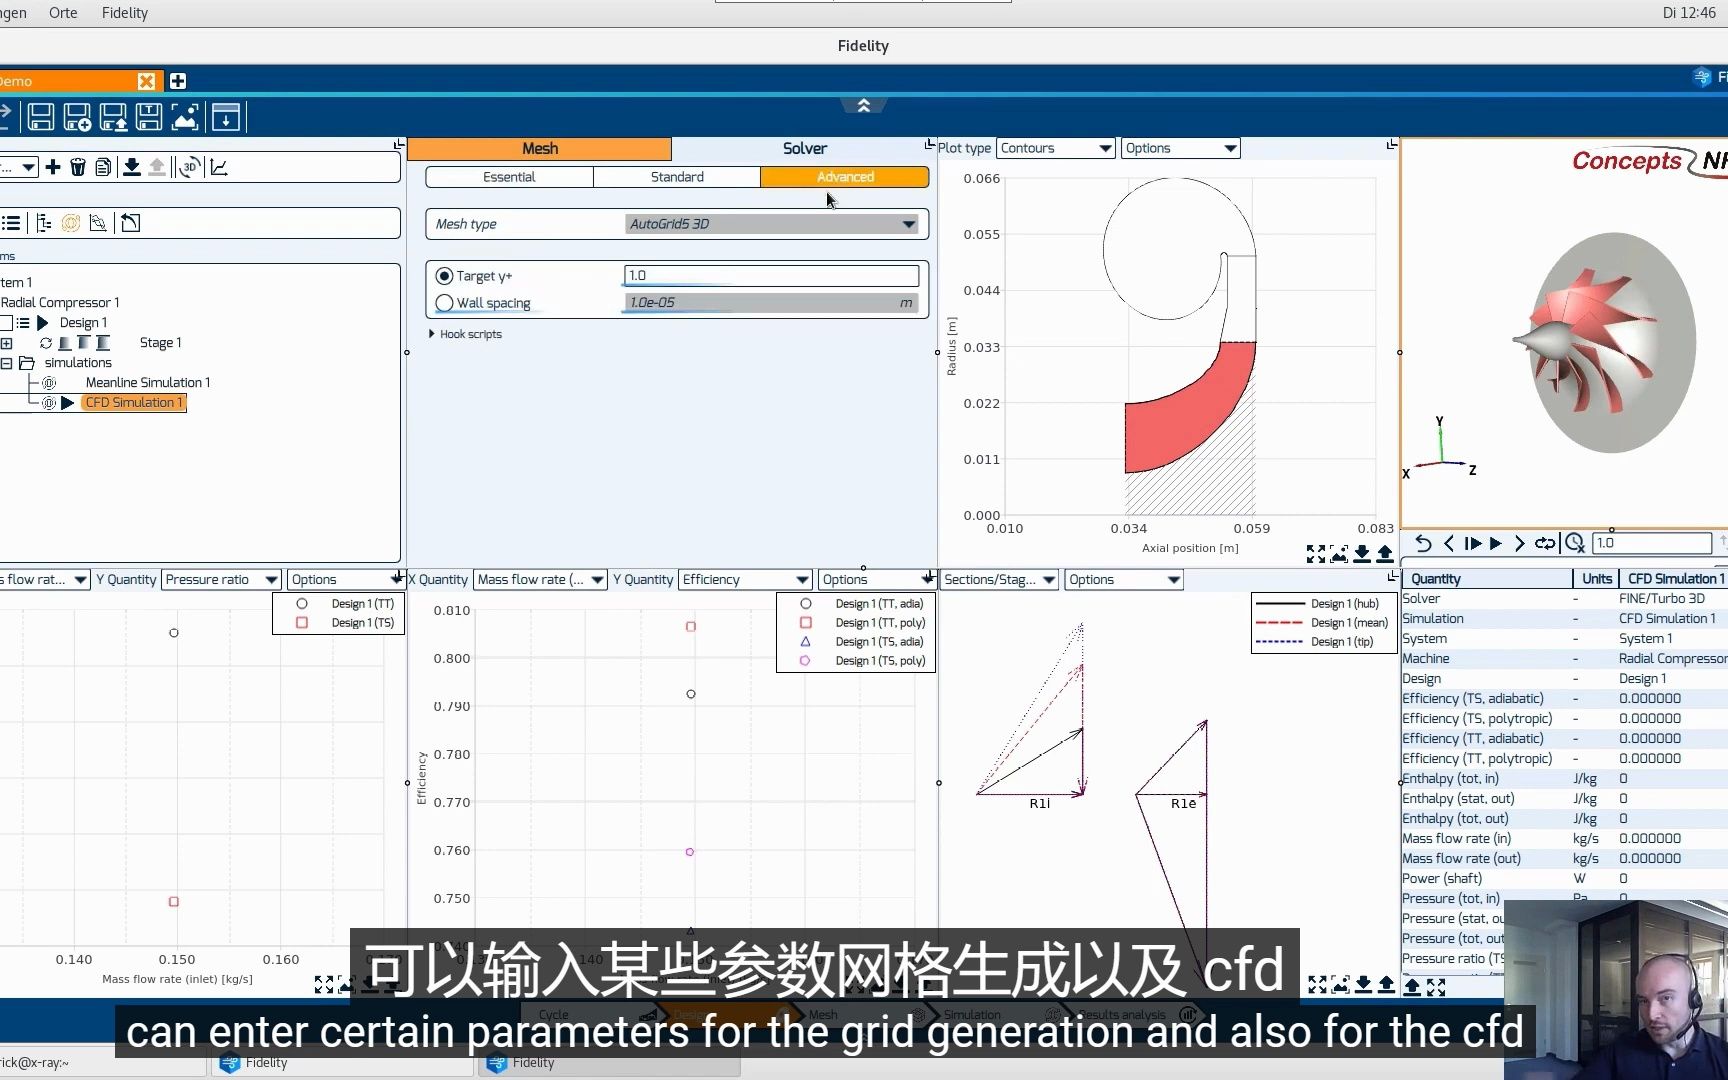The width and height of the screenshot is (1728, 1080).
Task: Click the clock reset icon in 3D viewer
Action: coord(1575,543)
